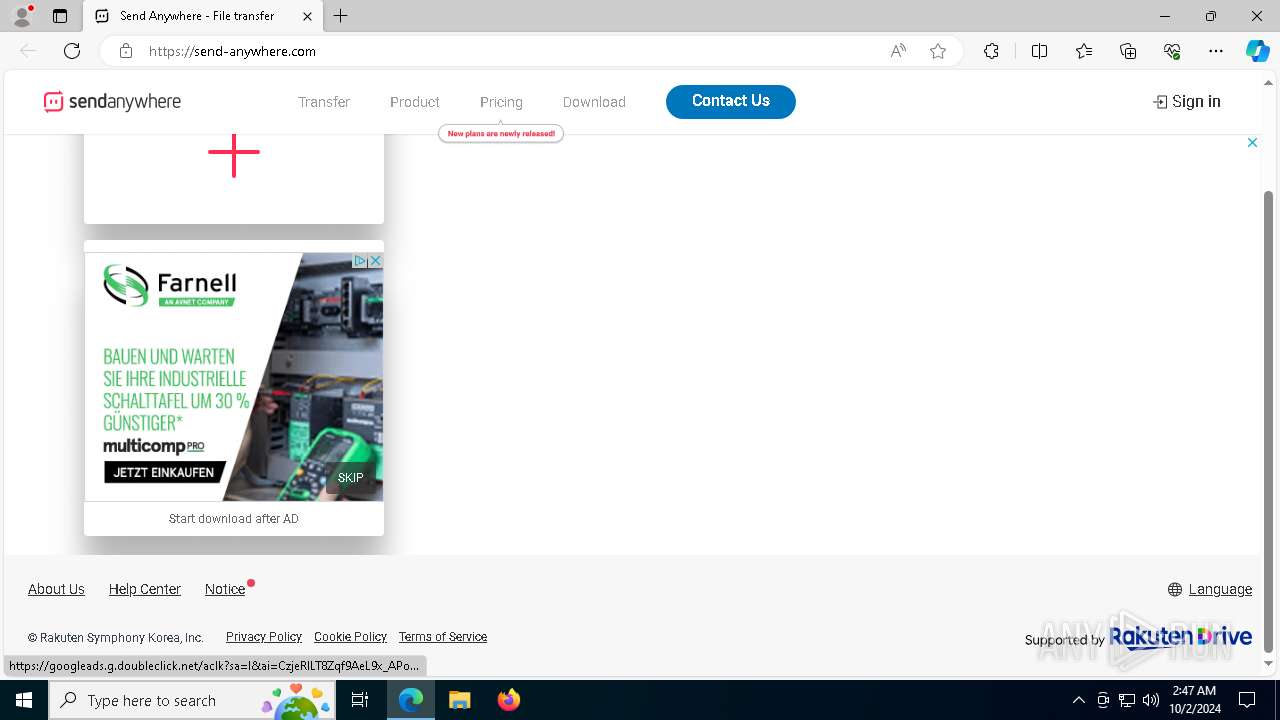The height and width of the screenshot is (720, 1280).
Task: Open the Windows Start menu
Action: 24,700
